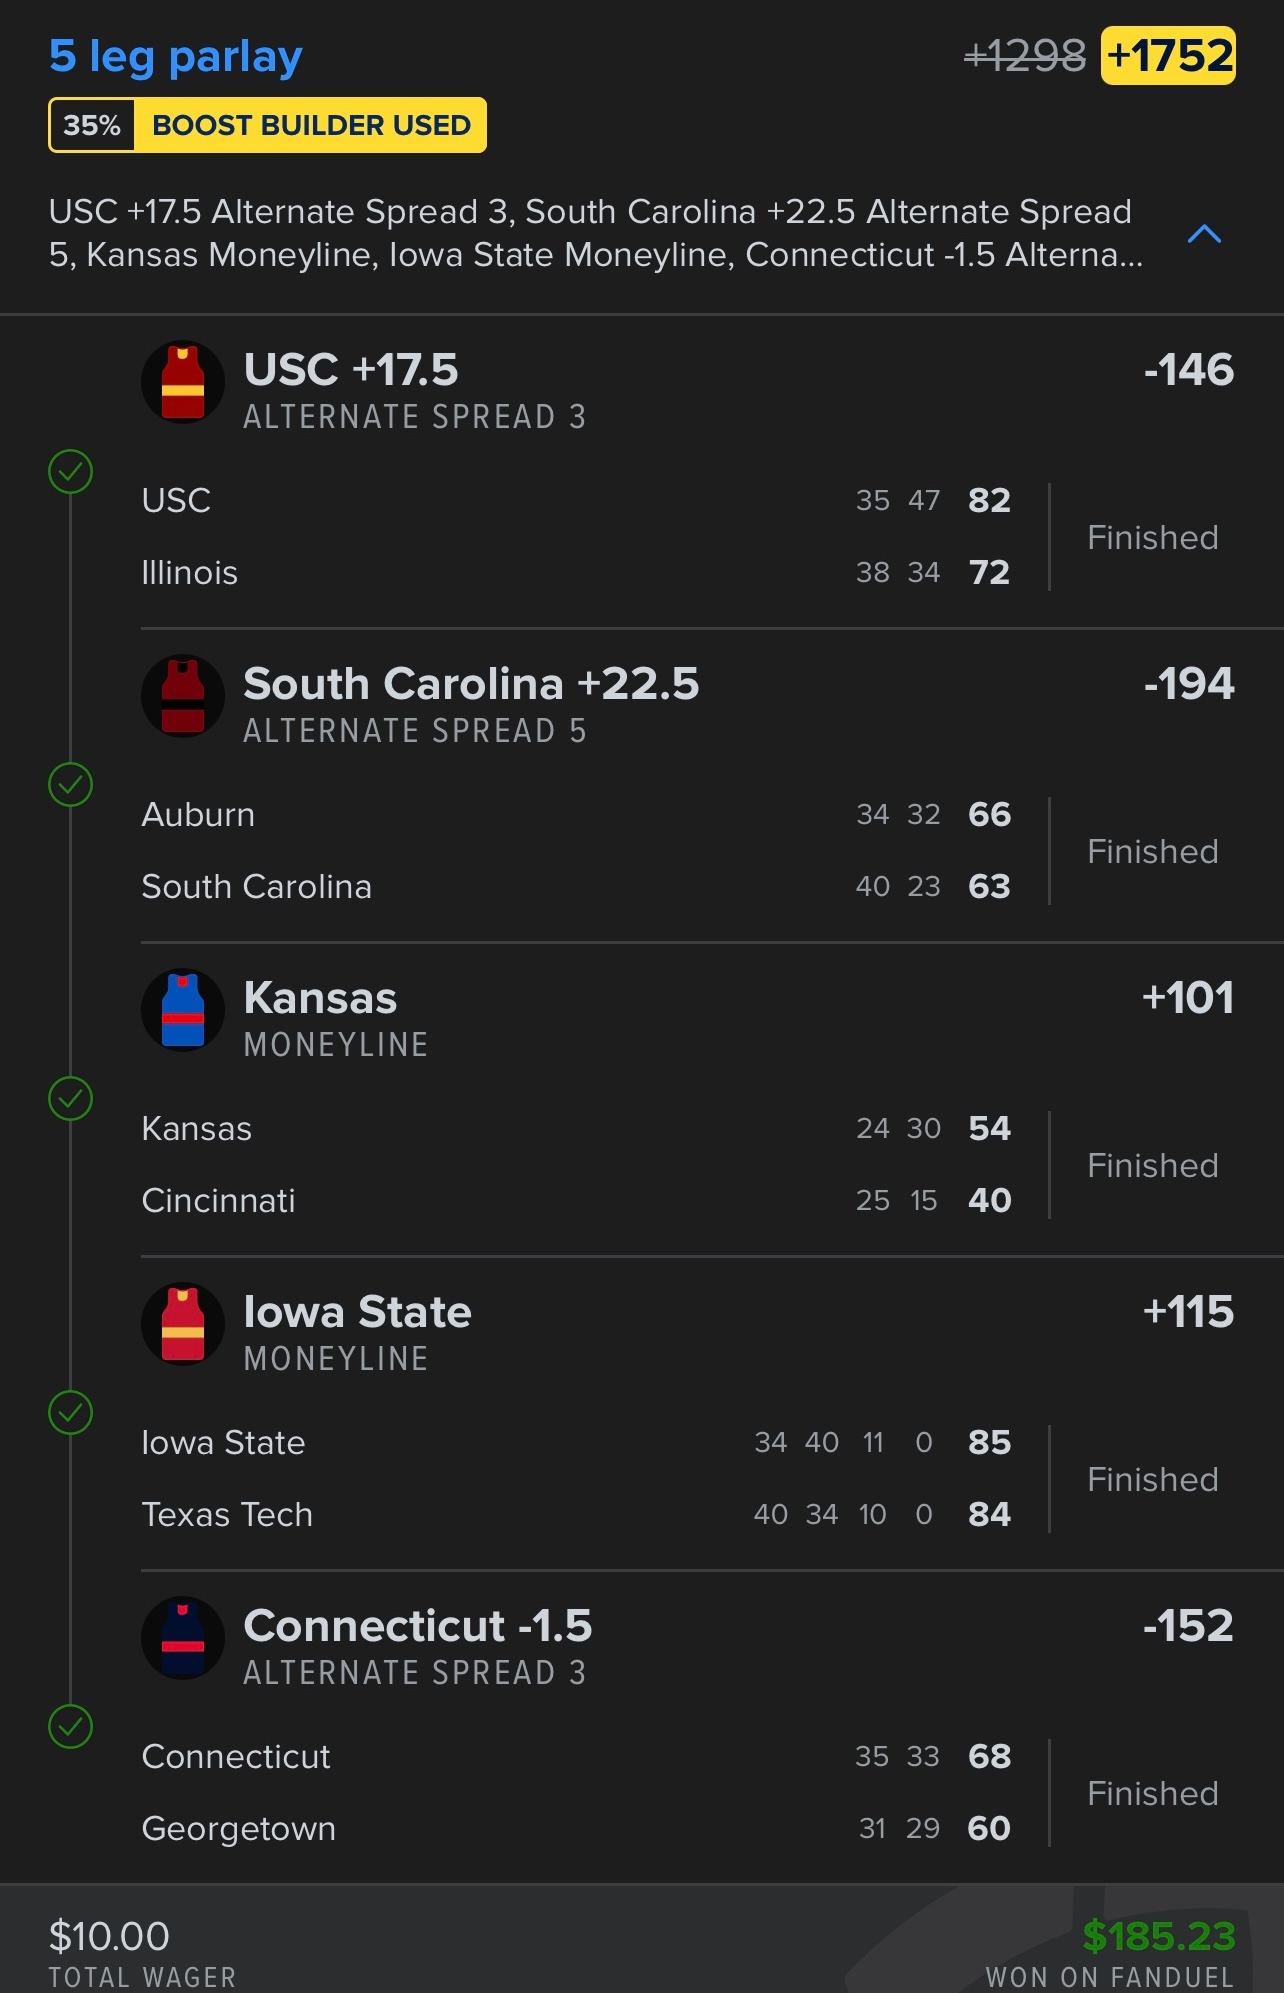Click the Iowa State final score 85

coord(989,1442)
